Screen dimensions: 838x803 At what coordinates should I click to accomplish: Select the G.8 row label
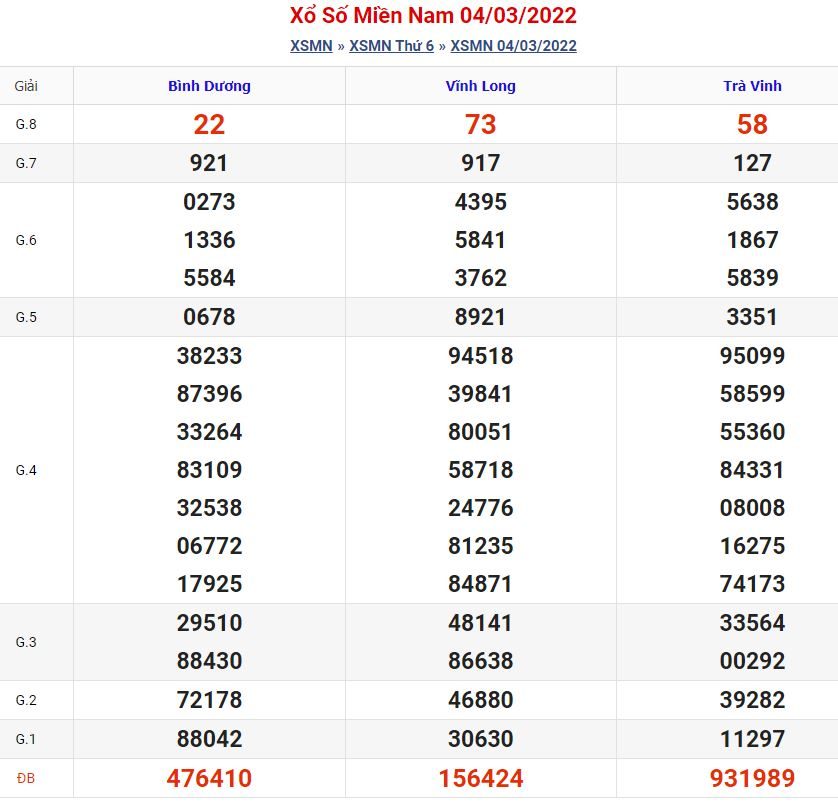26,124
